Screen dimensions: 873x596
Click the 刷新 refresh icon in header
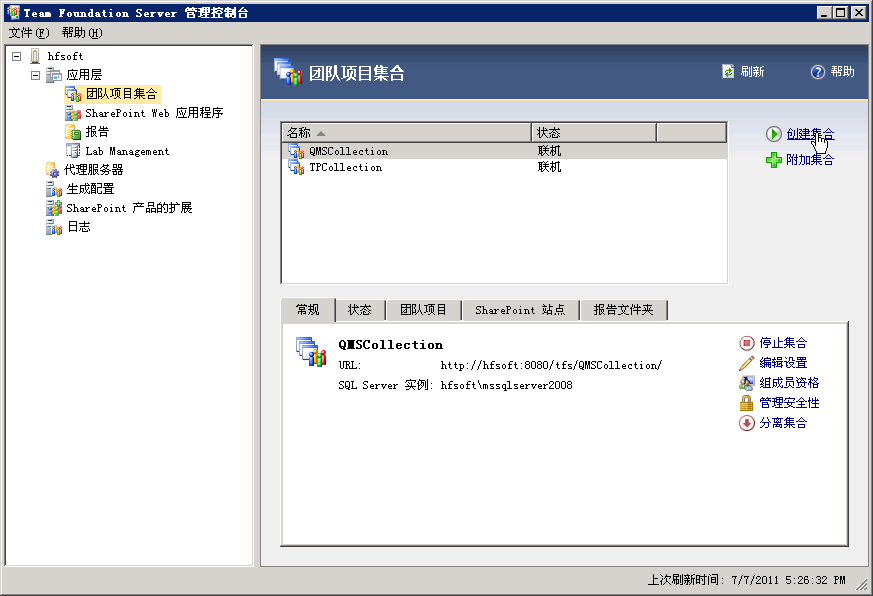(728, 71)
